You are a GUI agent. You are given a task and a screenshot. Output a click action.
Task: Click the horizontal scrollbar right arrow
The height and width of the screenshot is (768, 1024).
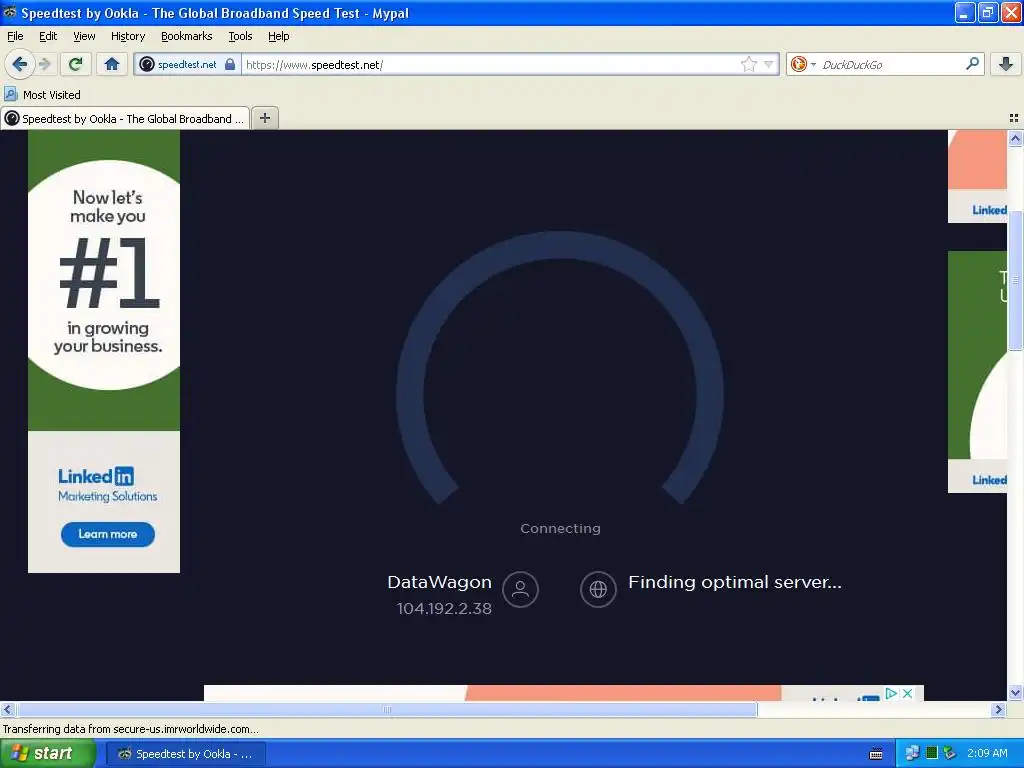pyautogui.click(x=999, y=709)
